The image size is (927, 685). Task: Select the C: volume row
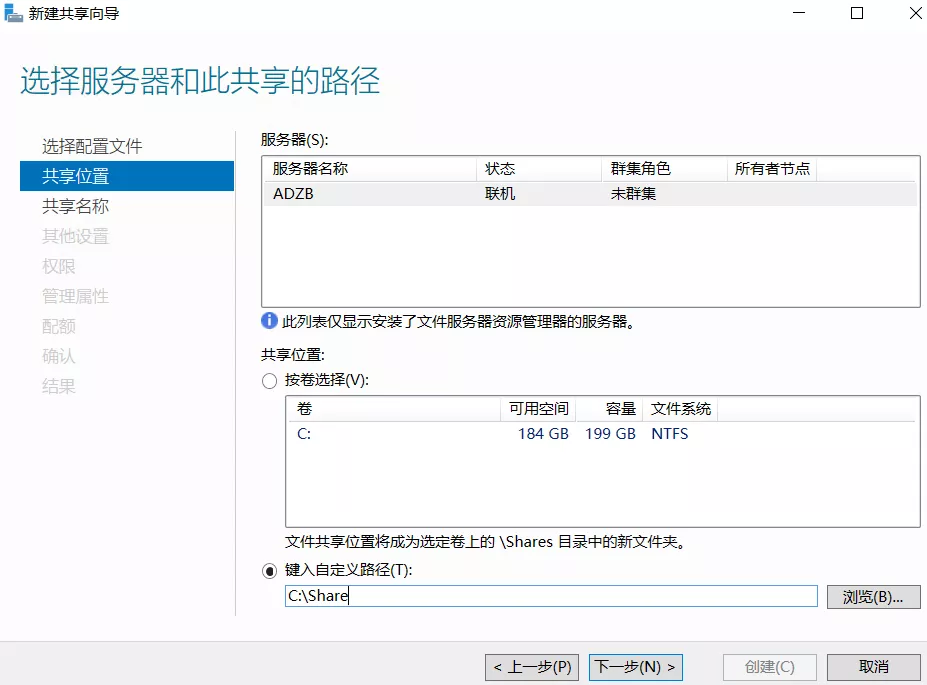601,434
